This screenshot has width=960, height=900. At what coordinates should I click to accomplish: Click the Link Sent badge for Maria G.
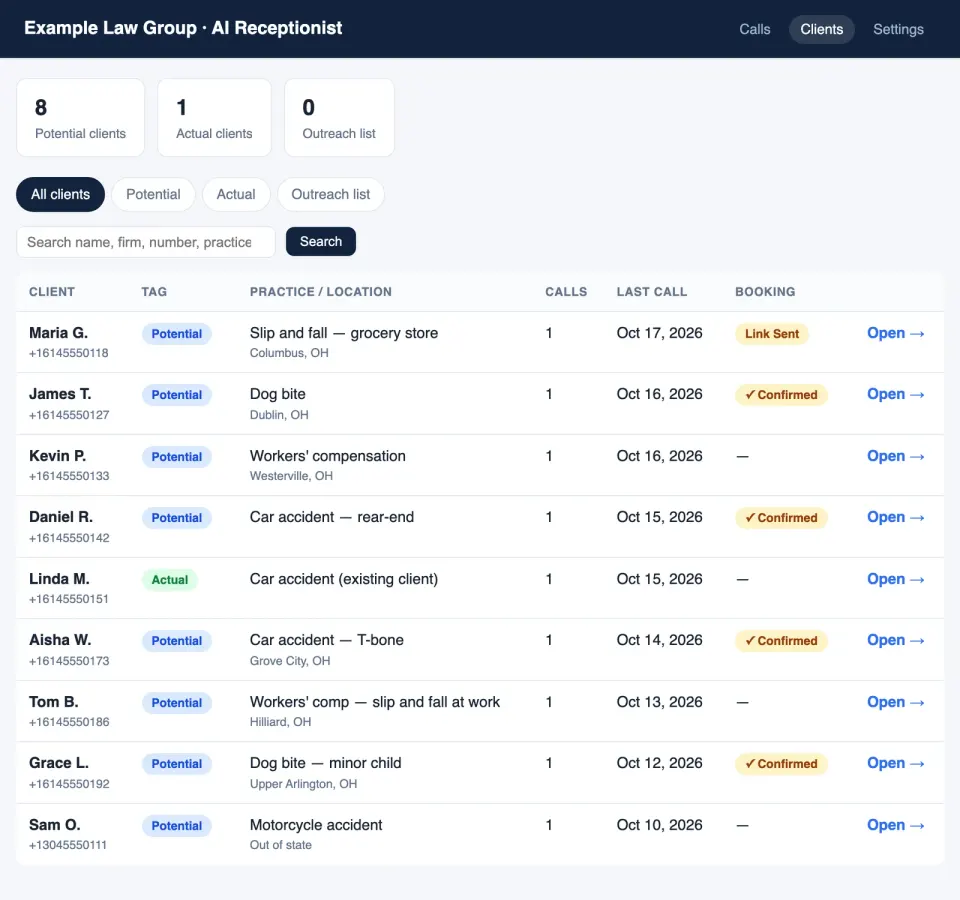pyautogui.click(x=772, y=334)
